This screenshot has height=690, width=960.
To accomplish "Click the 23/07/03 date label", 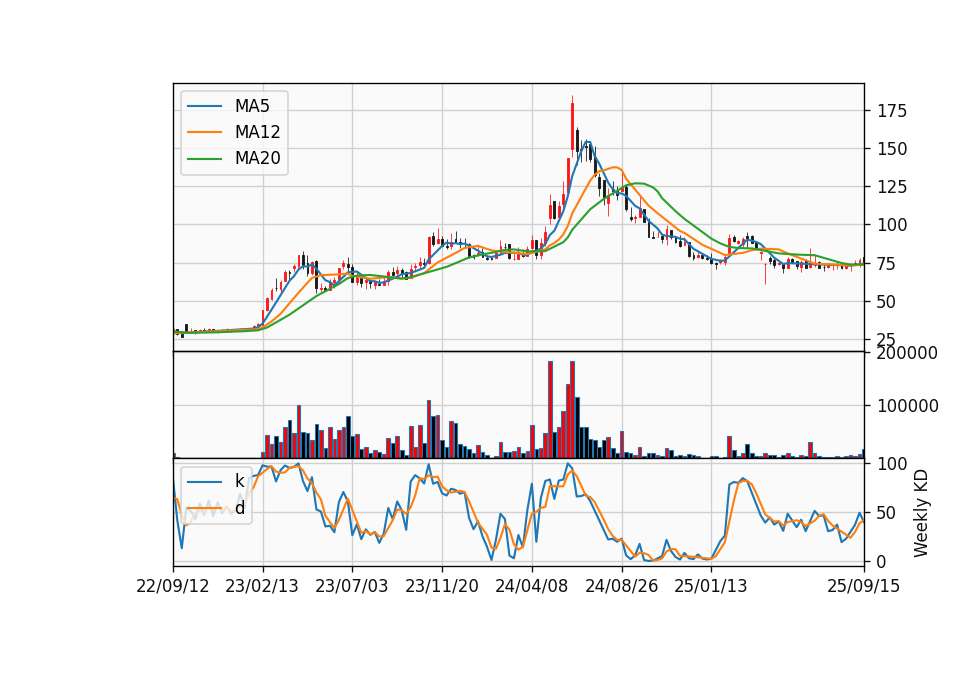I will pyautogui.click(x=351, y=586).
